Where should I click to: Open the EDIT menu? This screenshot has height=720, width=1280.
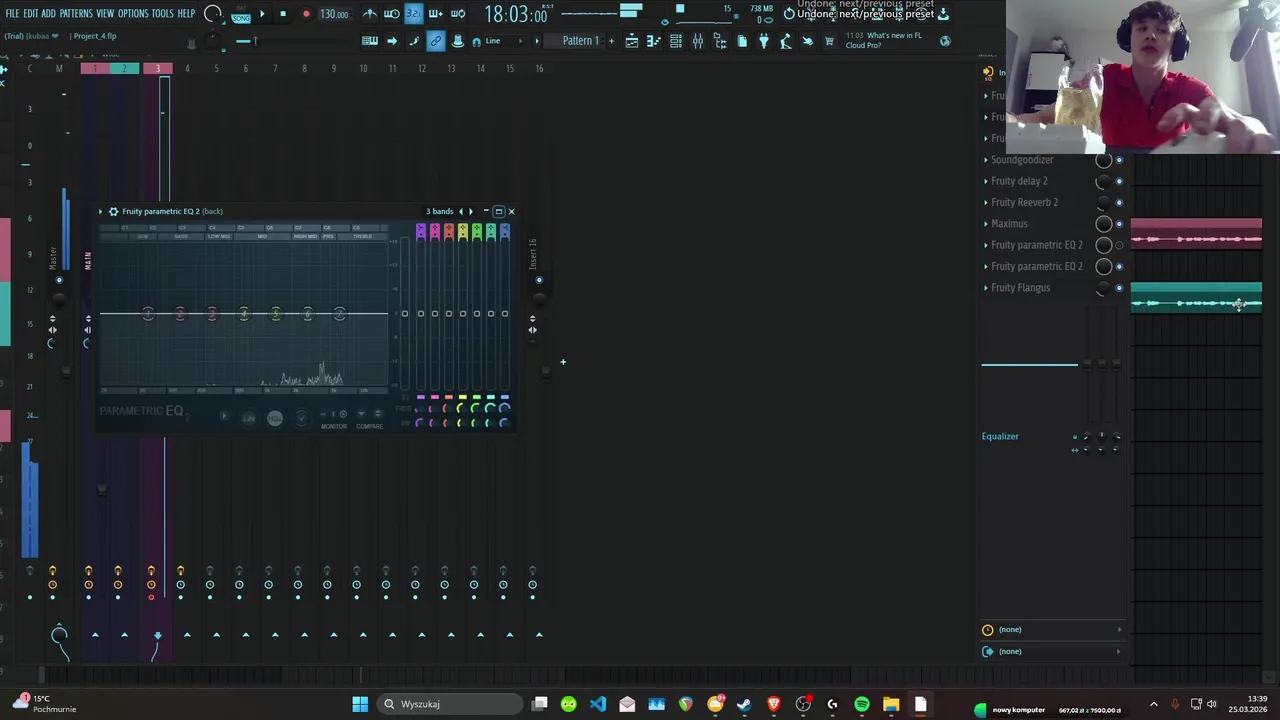click(31, 14)
